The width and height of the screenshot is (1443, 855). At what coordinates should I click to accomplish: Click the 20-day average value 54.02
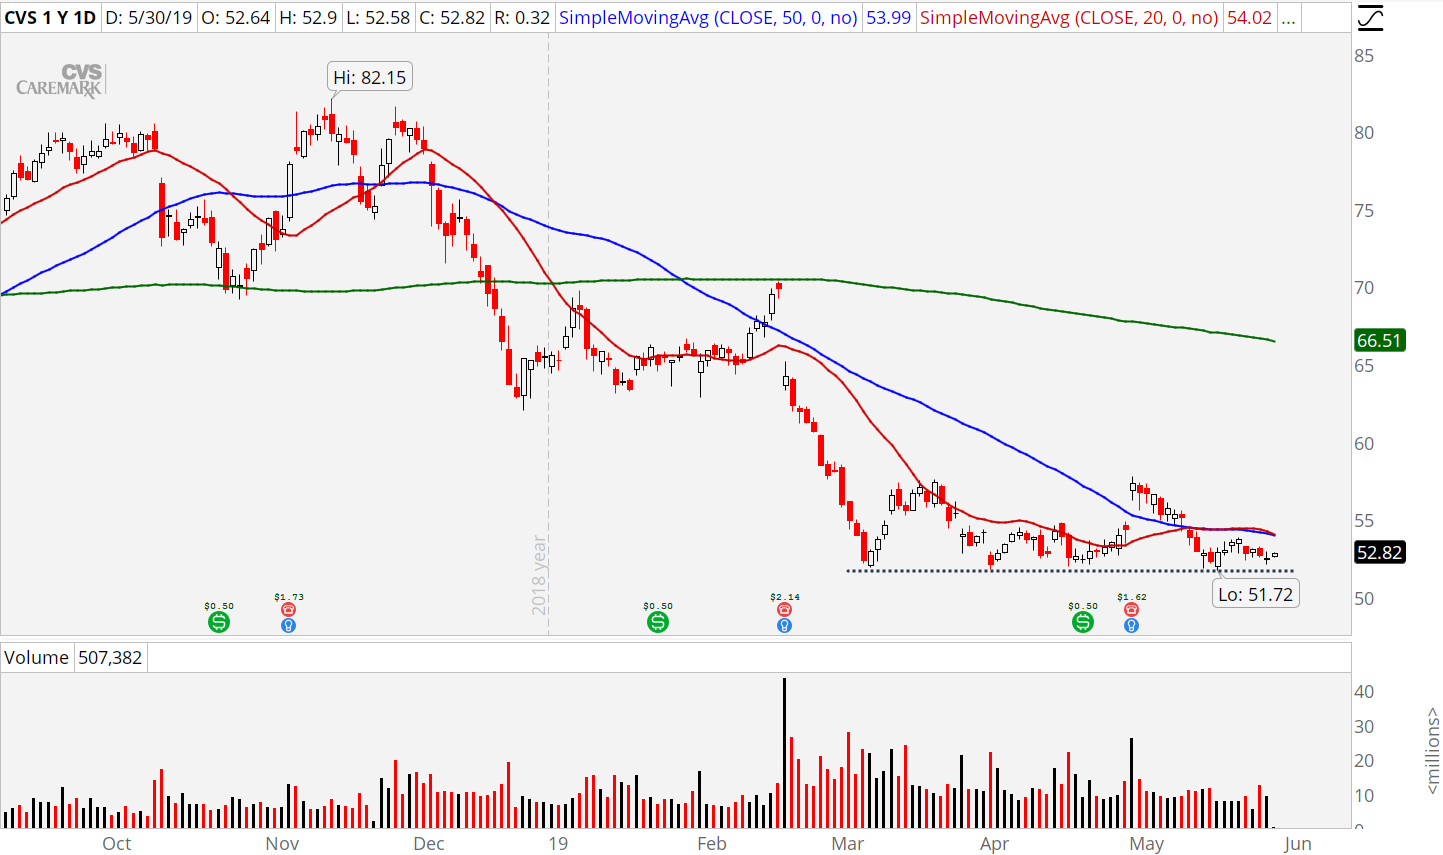(1249, 18)
